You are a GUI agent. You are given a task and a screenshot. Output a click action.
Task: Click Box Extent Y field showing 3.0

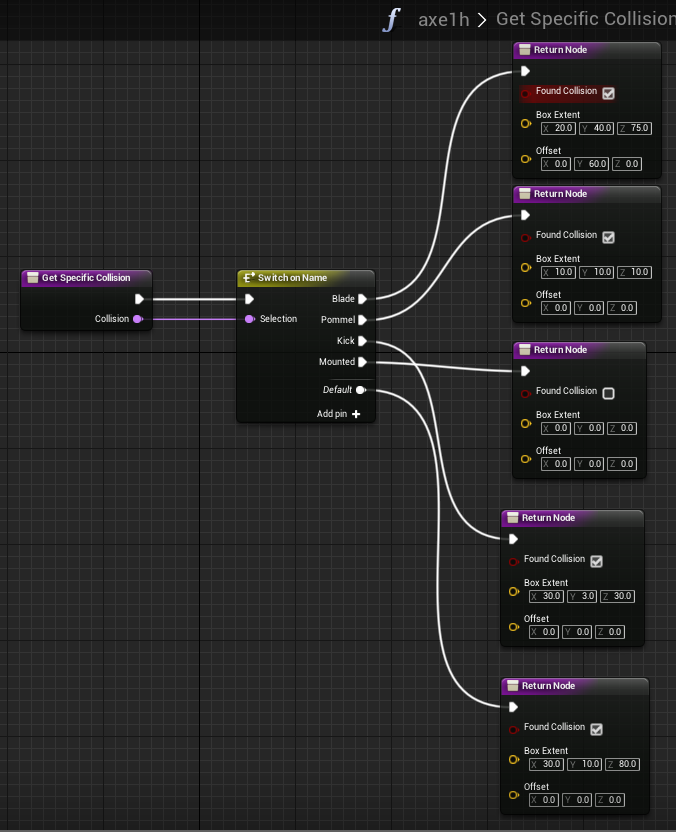coord(586,596)
